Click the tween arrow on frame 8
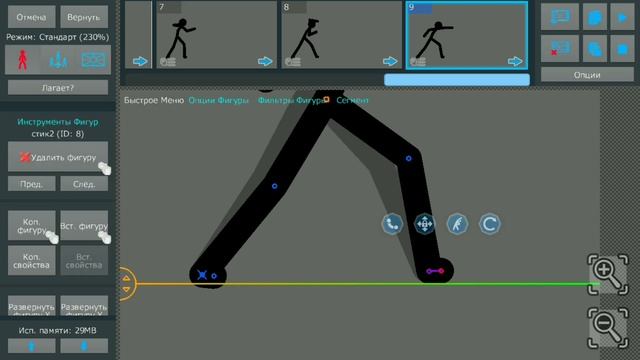The height and width of the screenshot is (360, 640). click(390, 61)
